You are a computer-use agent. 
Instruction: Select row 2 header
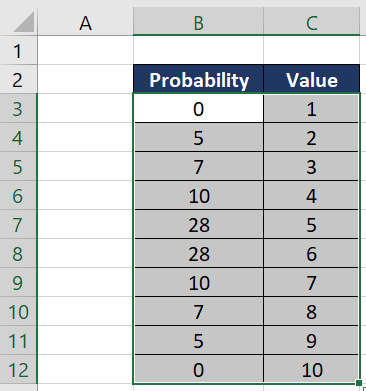click(x=18, y=79)
